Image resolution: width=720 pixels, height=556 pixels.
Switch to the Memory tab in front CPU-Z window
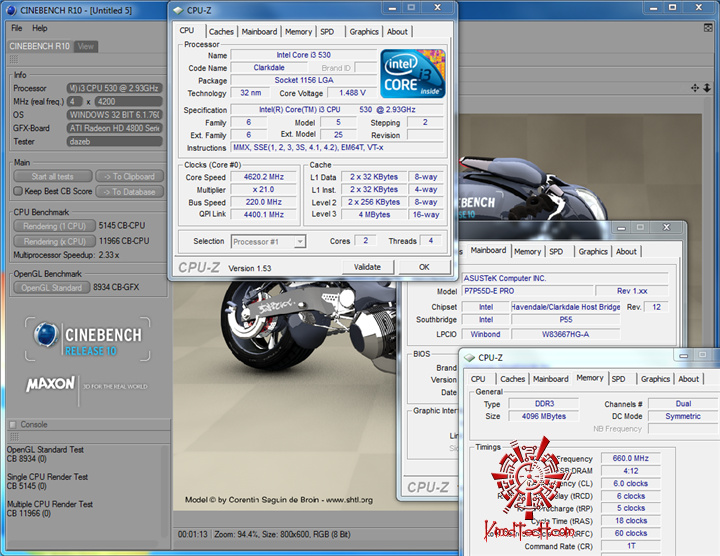click(x=298, y=32)
